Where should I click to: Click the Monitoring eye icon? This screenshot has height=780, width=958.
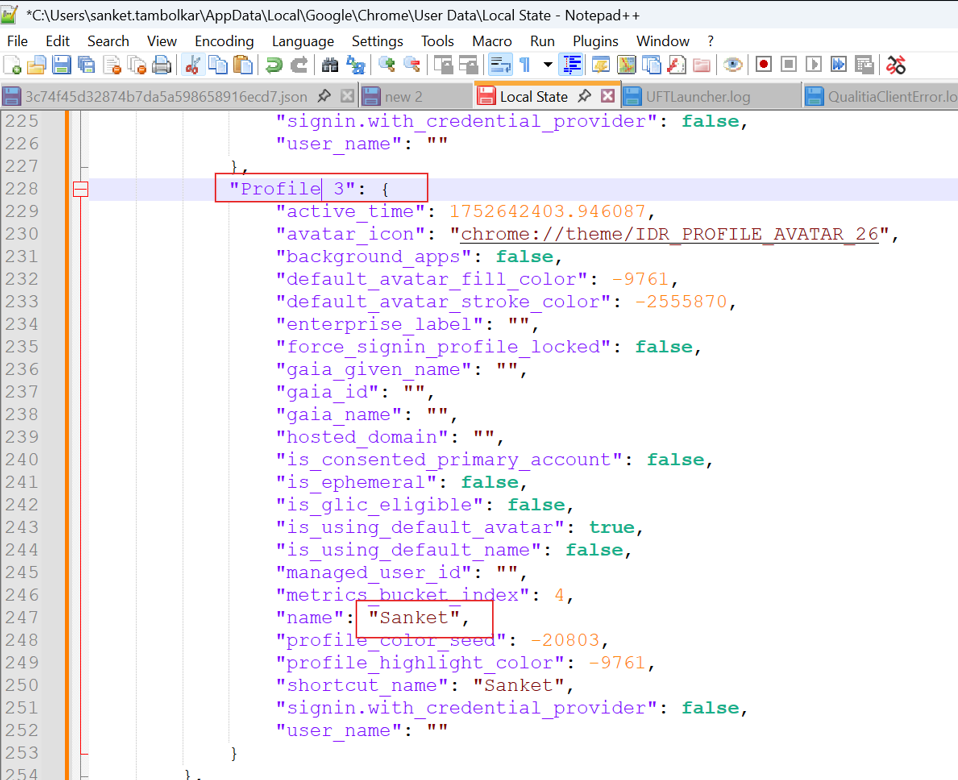733,65
